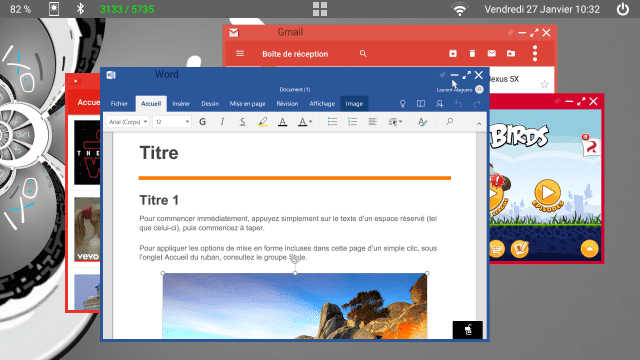Toggle bold (G) formatting in Word
The width and height of the screenshot is (640, 360).
pyautogui.click(x=202, y=122)
